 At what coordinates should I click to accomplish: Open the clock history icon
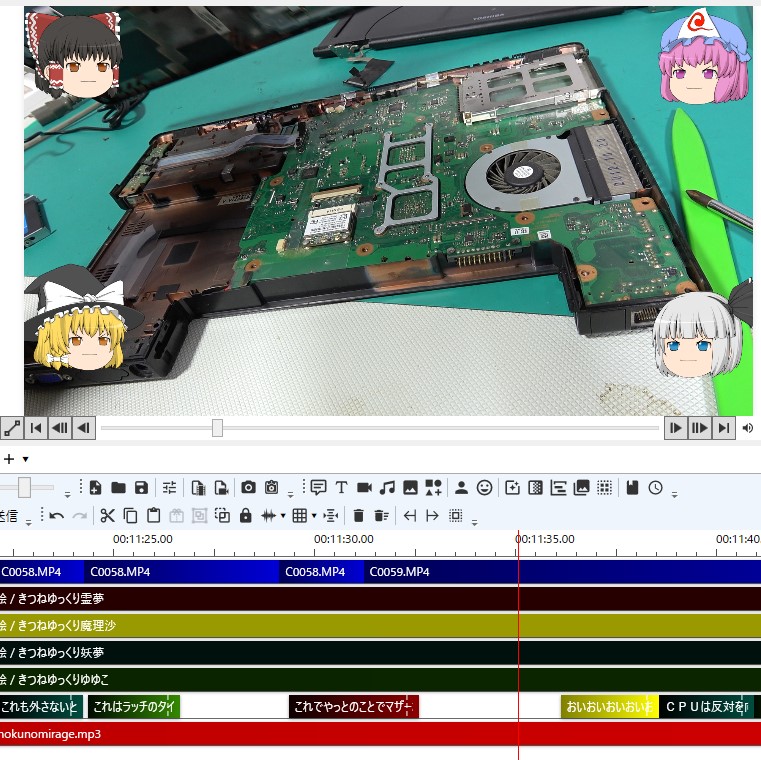click(x=656, y=487)
